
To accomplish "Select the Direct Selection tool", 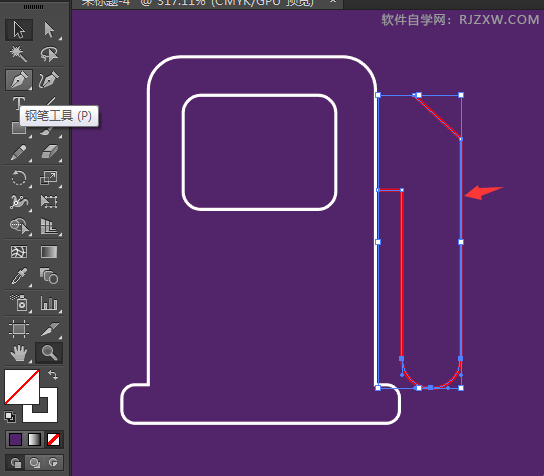I will (49, 29).
